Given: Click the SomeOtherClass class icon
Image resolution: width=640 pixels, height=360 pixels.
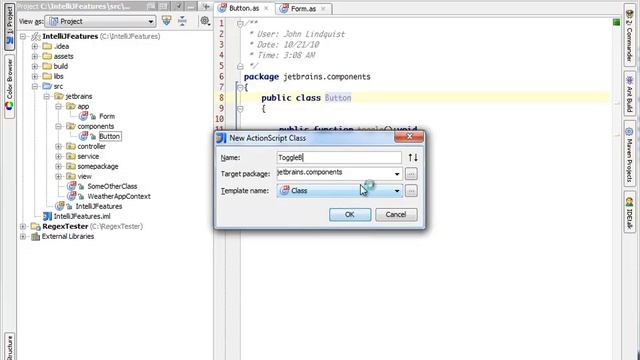Looking at the screenshot, I should point(71,186).
